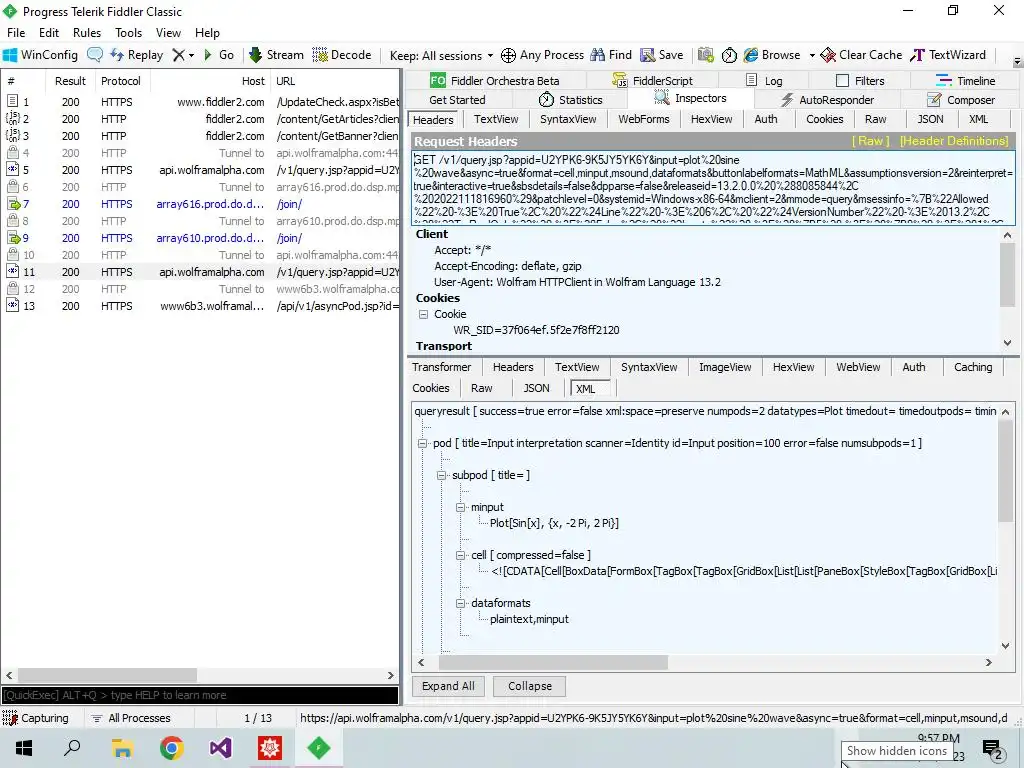Image resolution: width=1024 pixels, height=768 pixels.
Task: Collapse the Cookie node in request headers
Action: [x=423, y=314]
